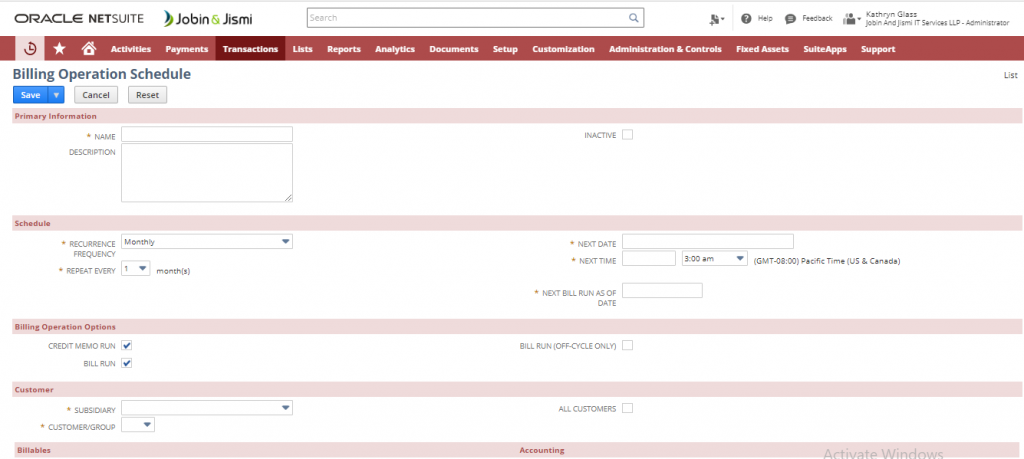Click the Next Date input field
Screen dimensions: 1024x459
[x=707, y=241]
